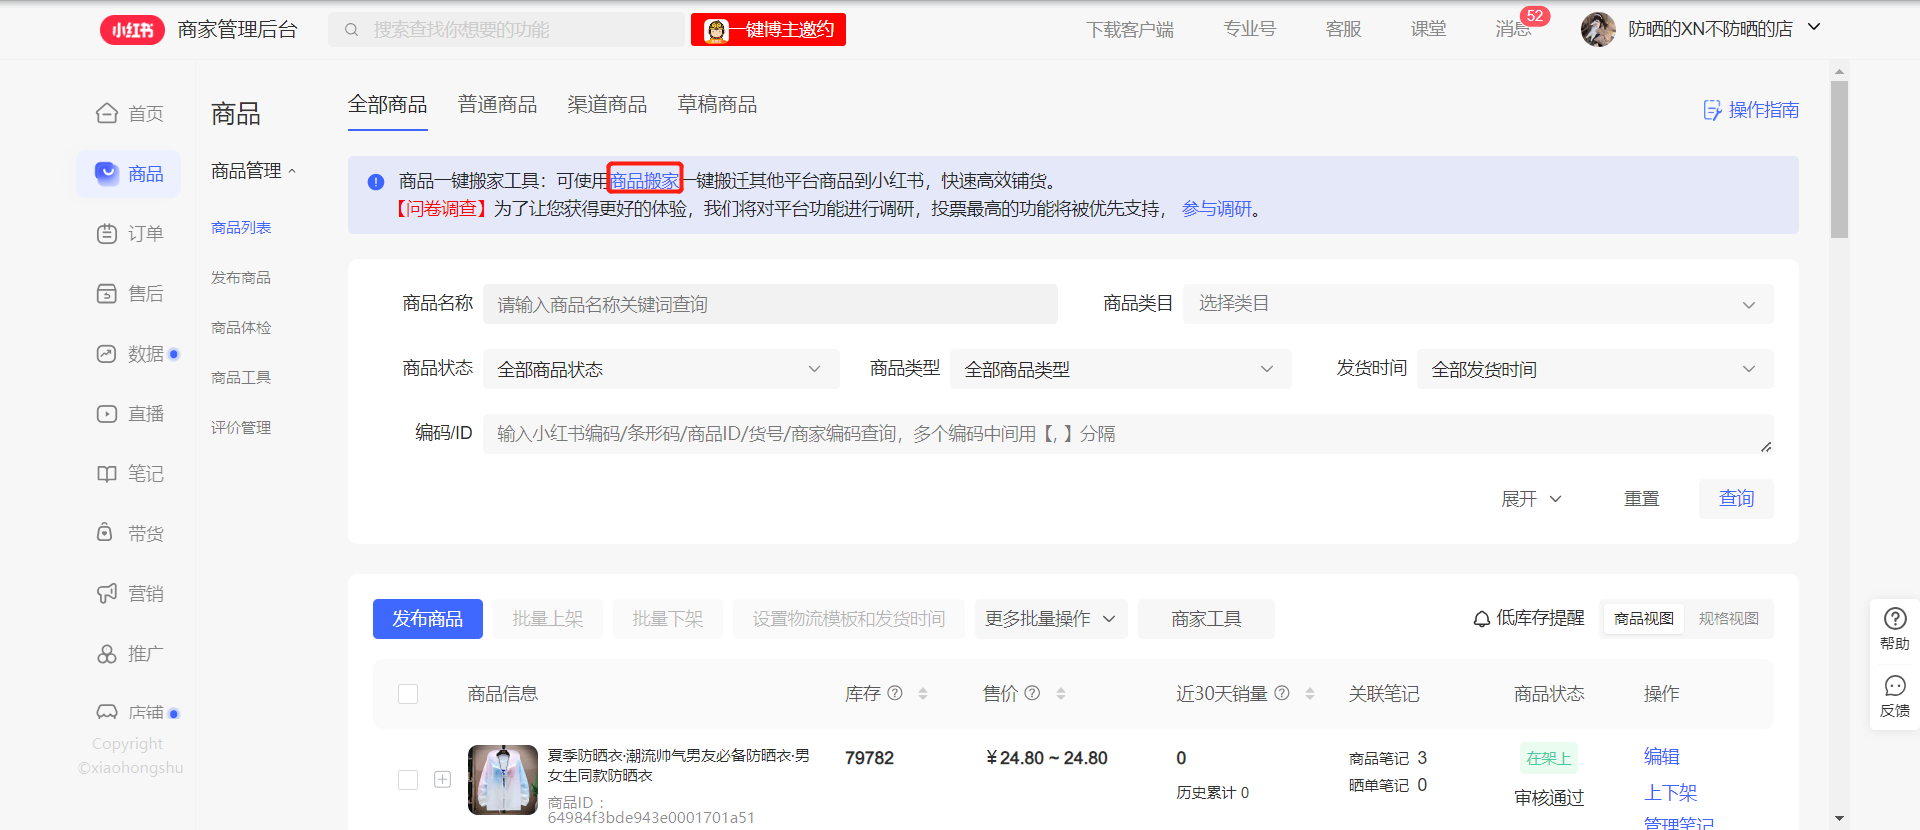Click the 库存 column sort arrows
Viewport: 1920px width, 830px height.
923,694
